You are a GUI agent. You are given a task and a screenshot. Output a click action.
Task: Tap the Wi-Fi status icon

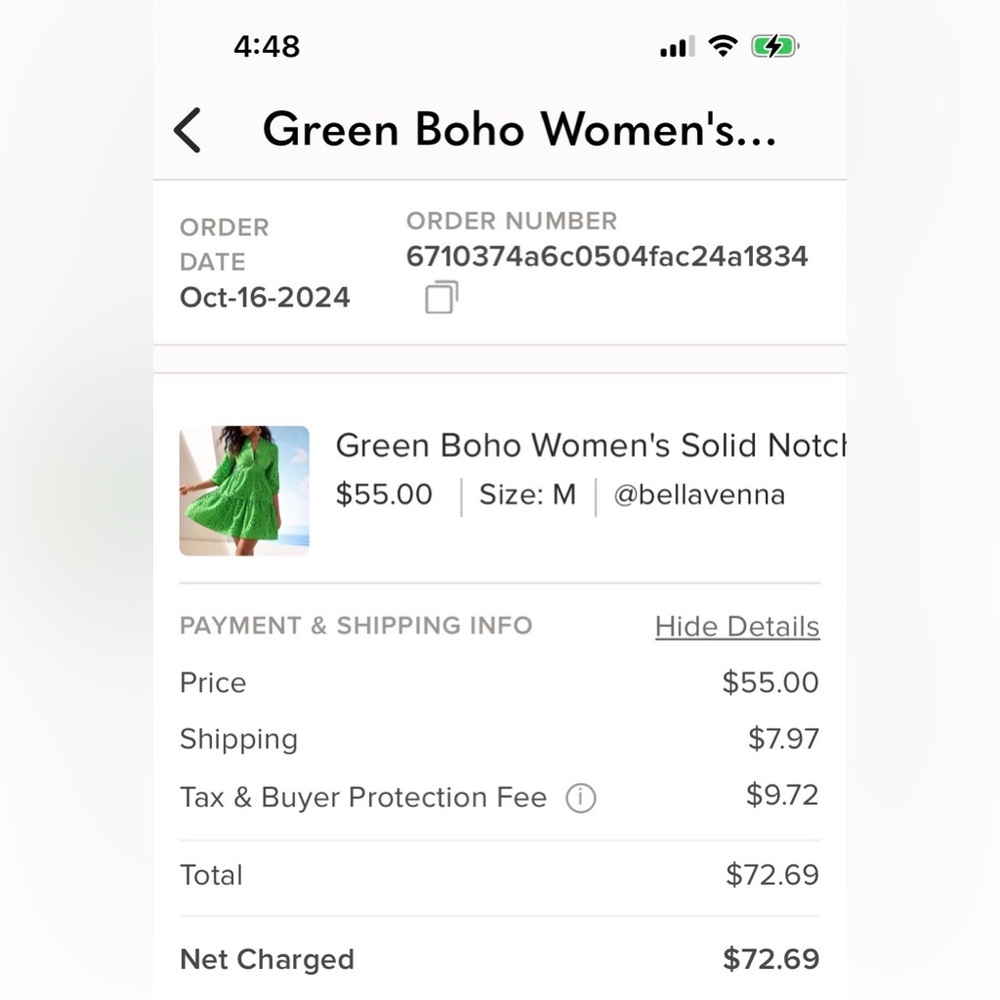[723, 47]
